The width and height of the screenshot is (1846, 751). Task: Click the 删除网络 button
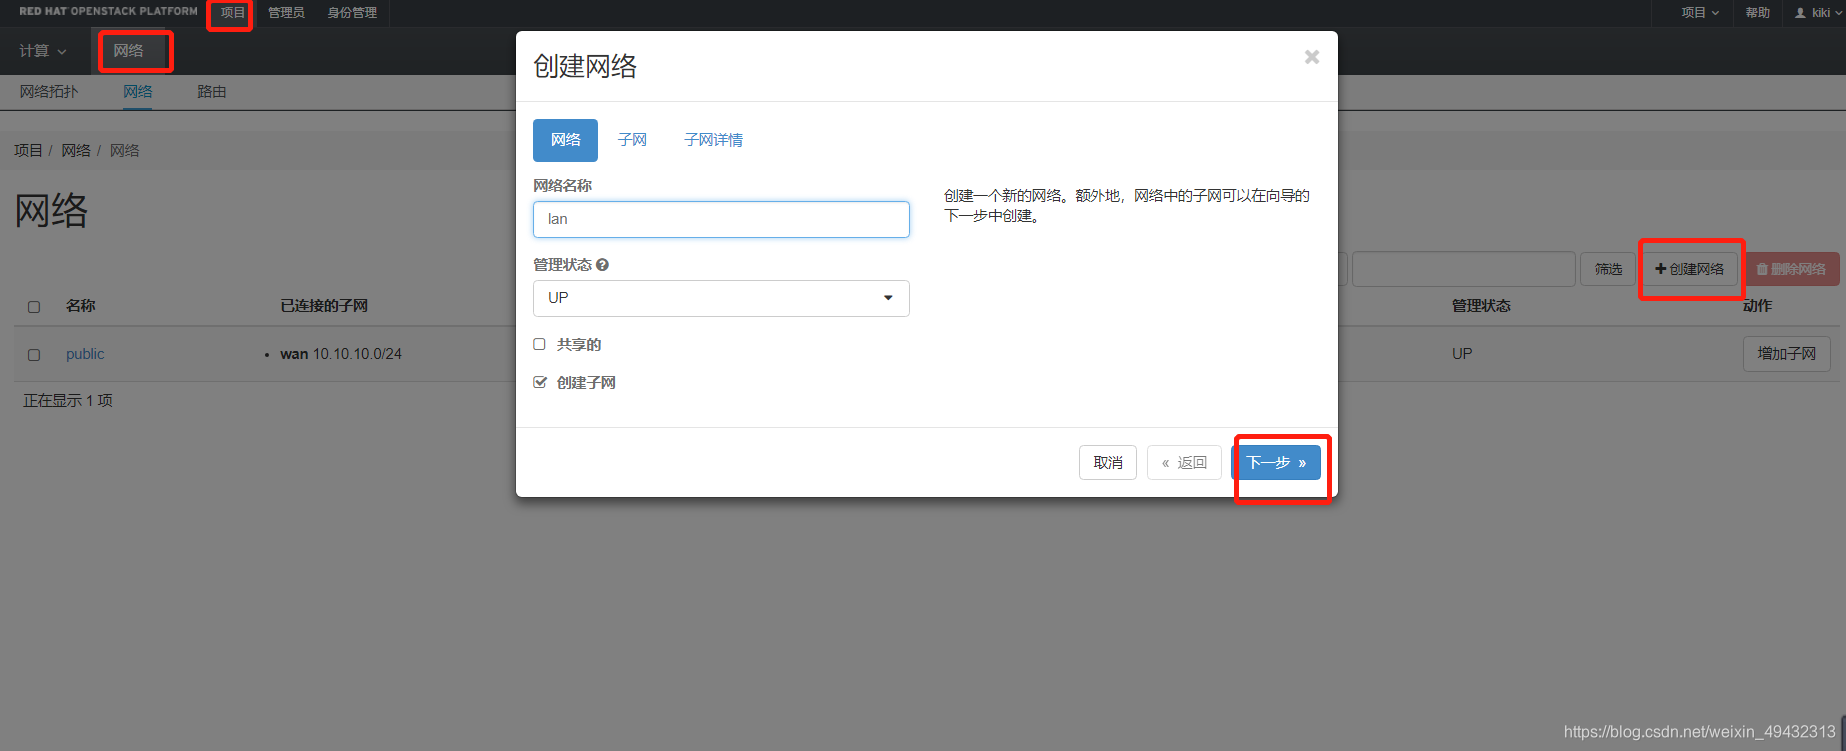[x=1791, y=269]
